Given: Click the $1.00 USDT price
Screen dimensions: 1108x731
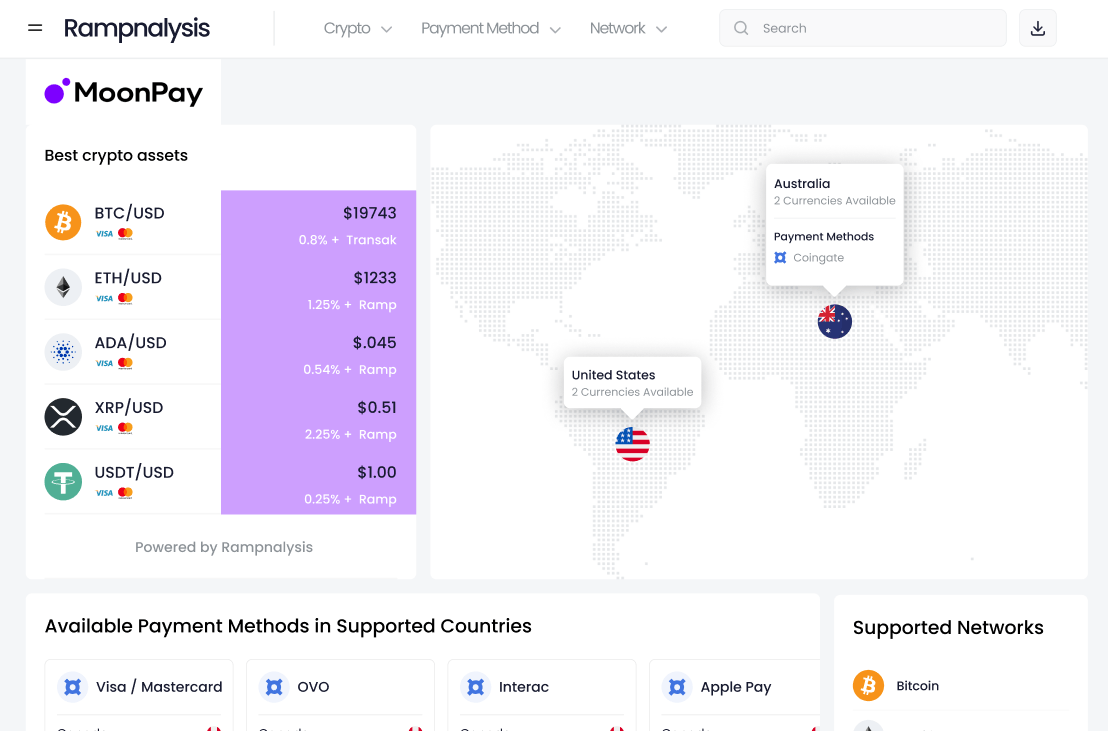Looking at the screenshot, I should click(377, 472).
